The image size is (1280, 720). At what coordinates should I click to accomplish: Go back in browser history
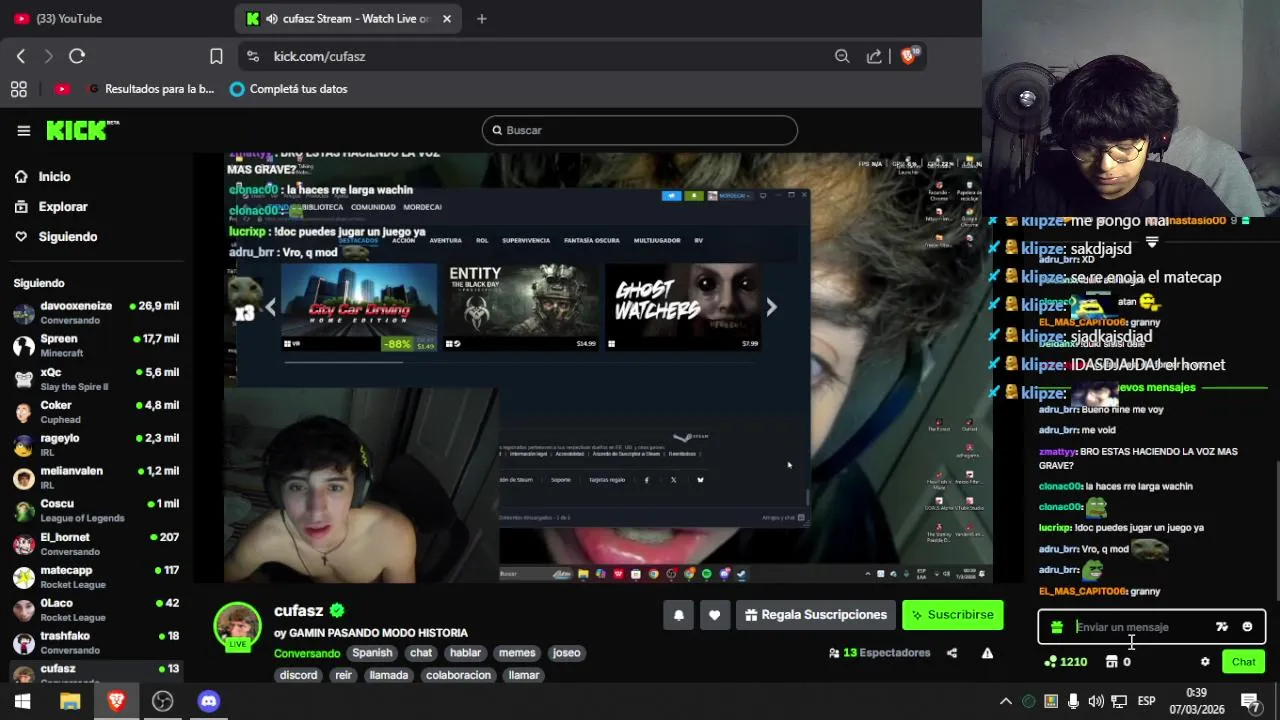pyautogui.click(x=21, y=56)
